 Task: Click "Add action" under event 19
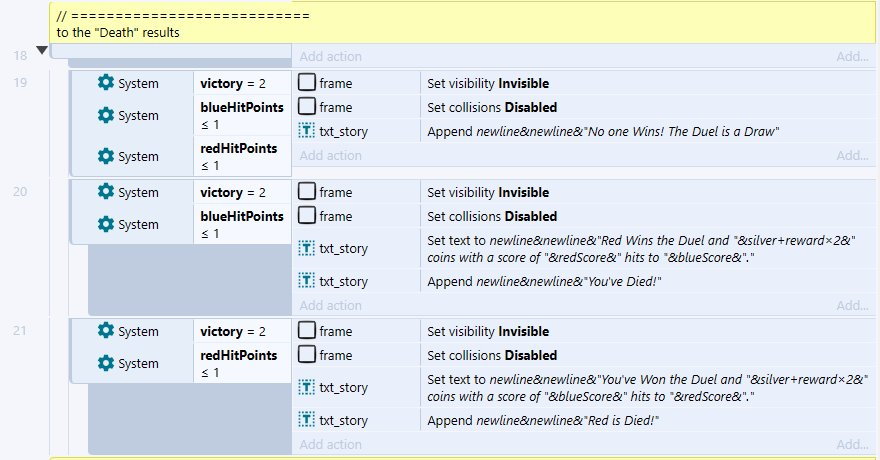pos(331,155)
